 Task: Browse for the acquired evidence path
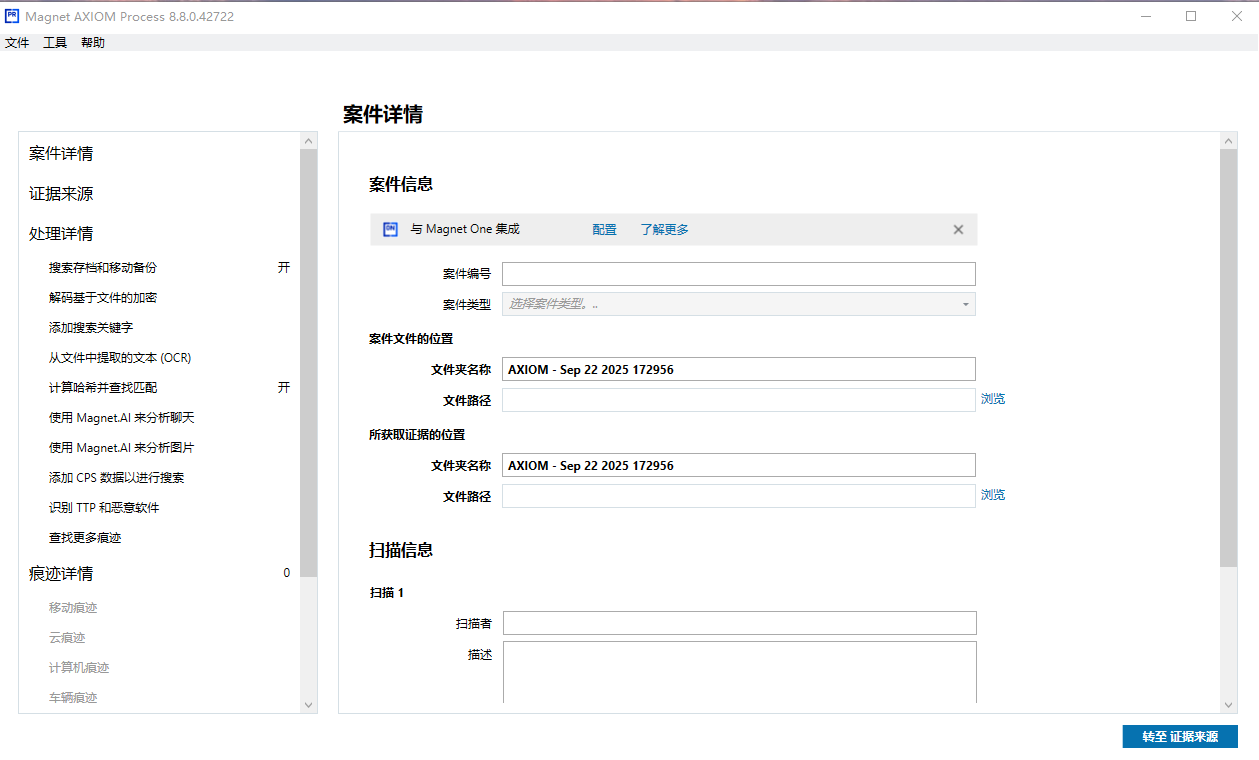(x=992, y=495)
